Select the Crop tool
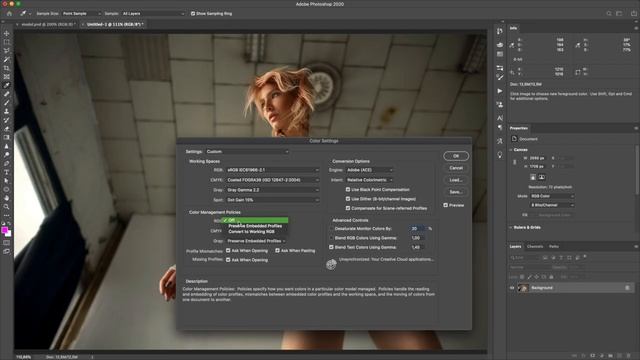The image size is (640, 360). point(7,68)
